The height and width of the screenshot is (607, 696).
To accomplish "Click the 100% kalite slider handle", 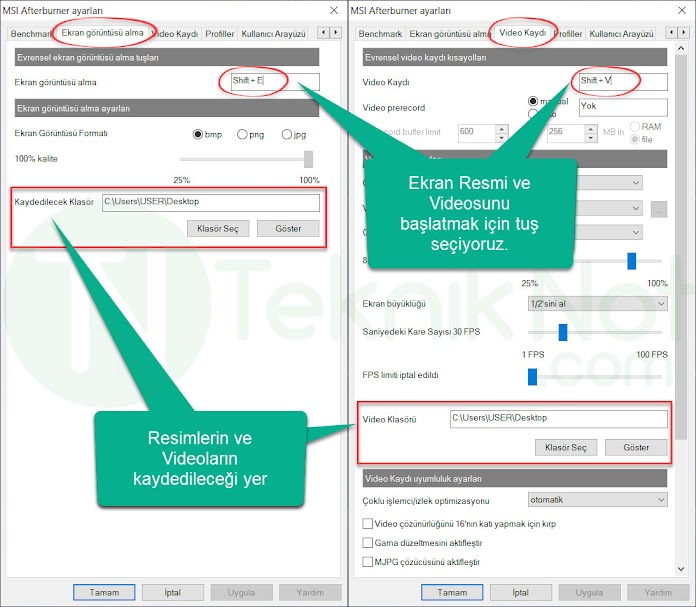I will (x=308, y=159).
